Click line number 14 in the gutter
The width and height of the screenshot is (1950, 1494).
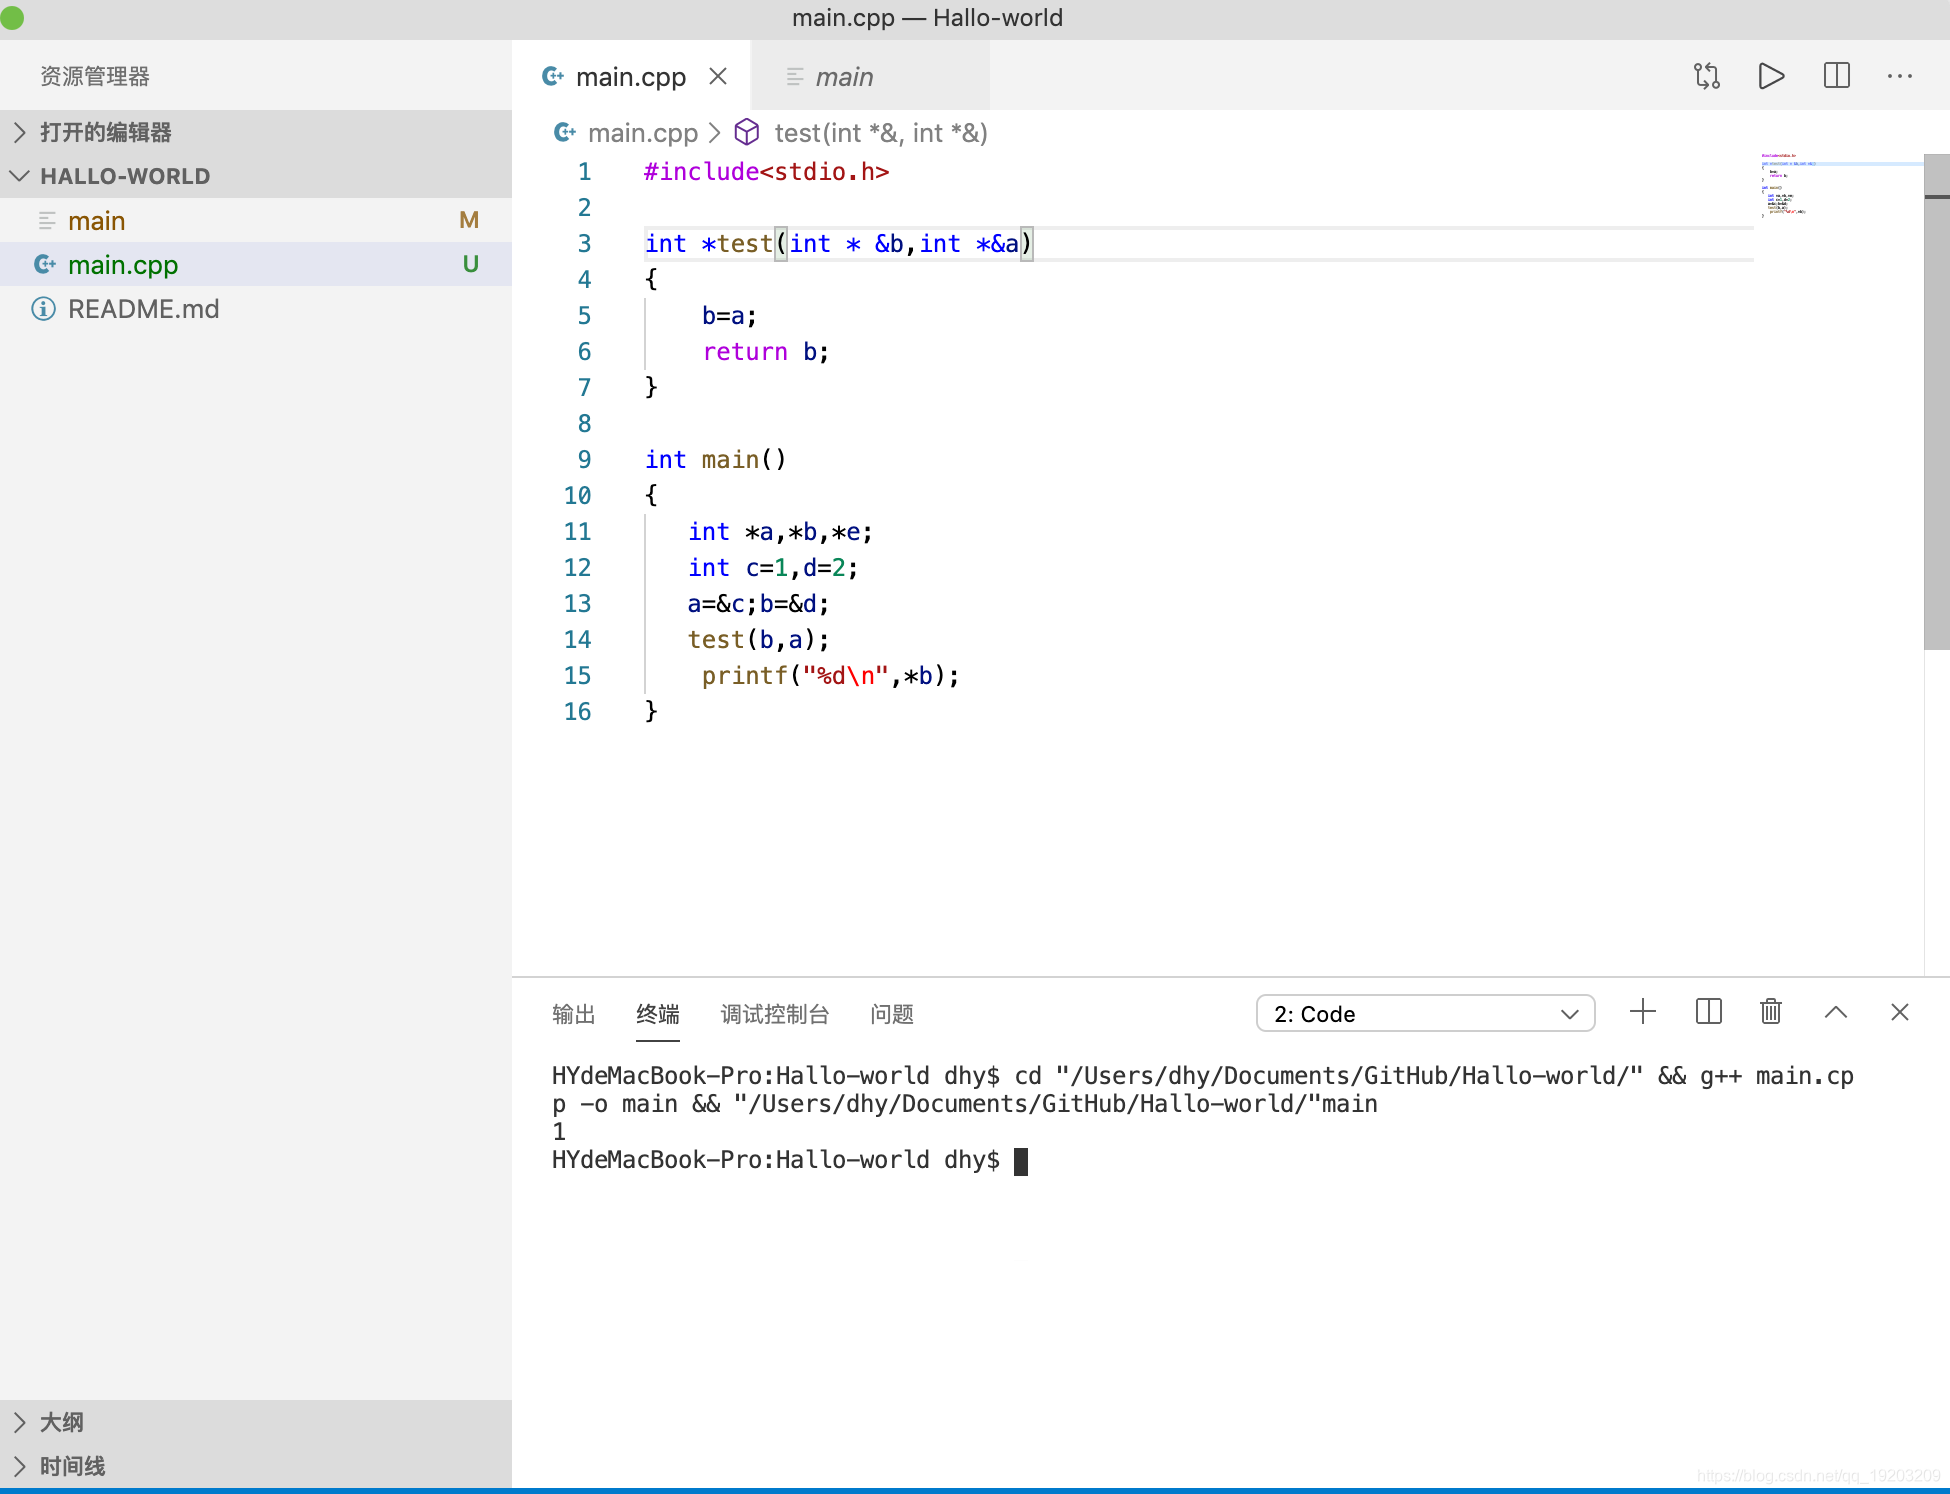[x=577, y=639]
